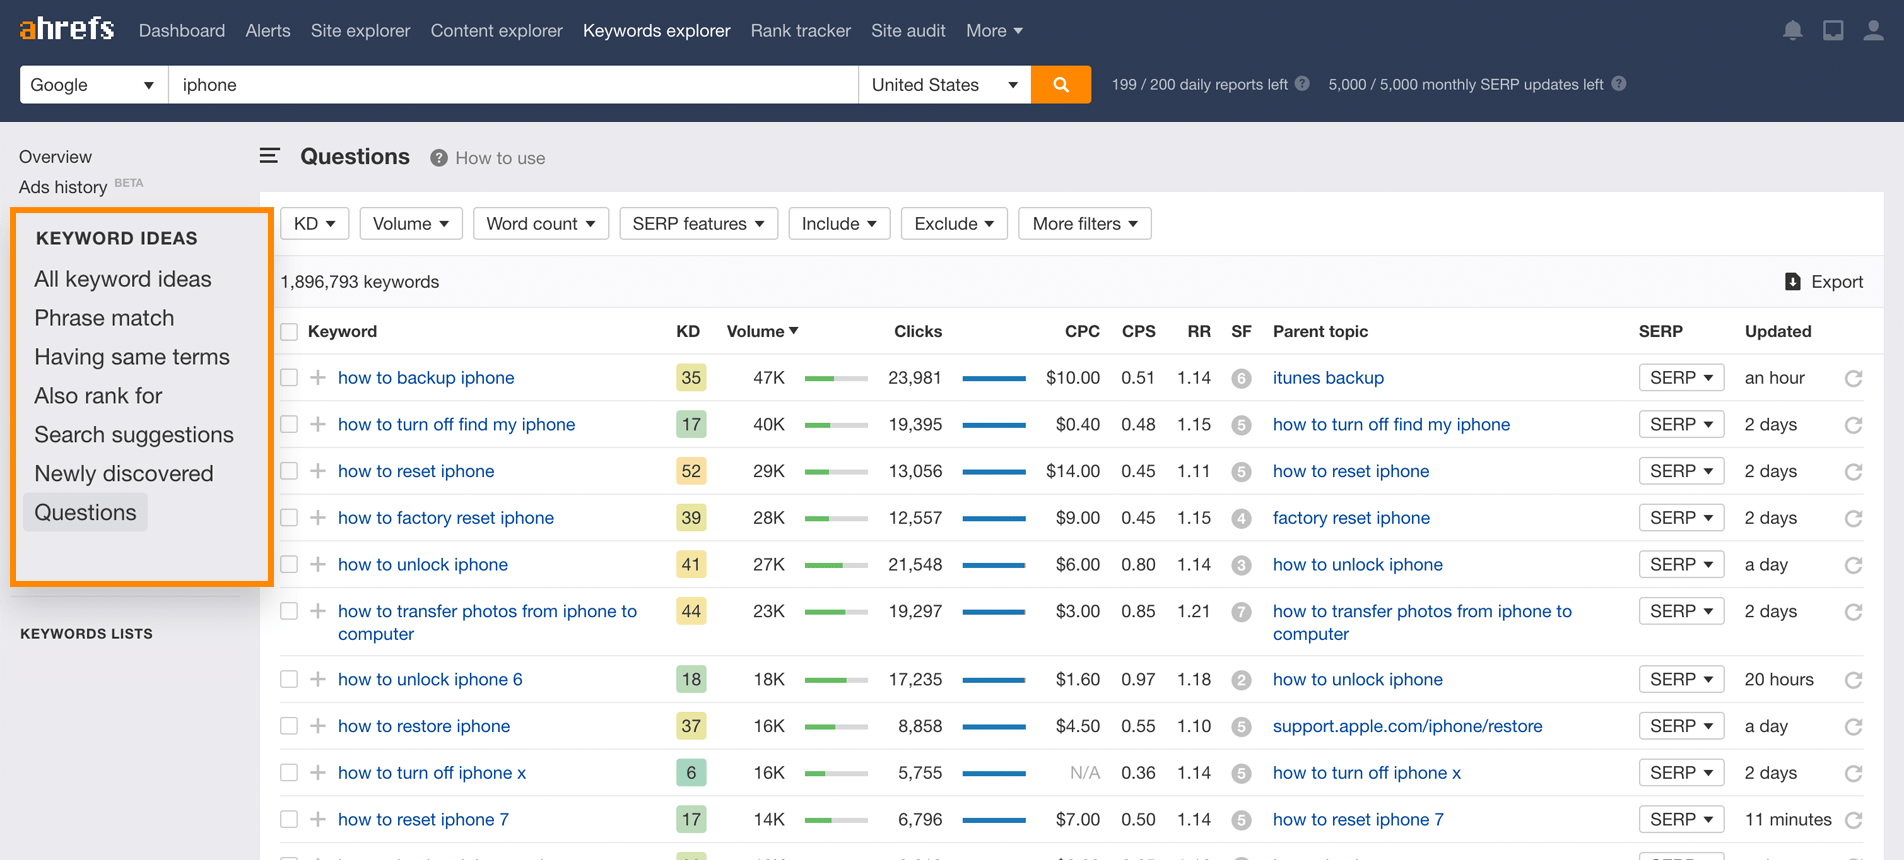Open the user account icon
Viewport: 1904px width, 860px height.
pos(1873,31)
